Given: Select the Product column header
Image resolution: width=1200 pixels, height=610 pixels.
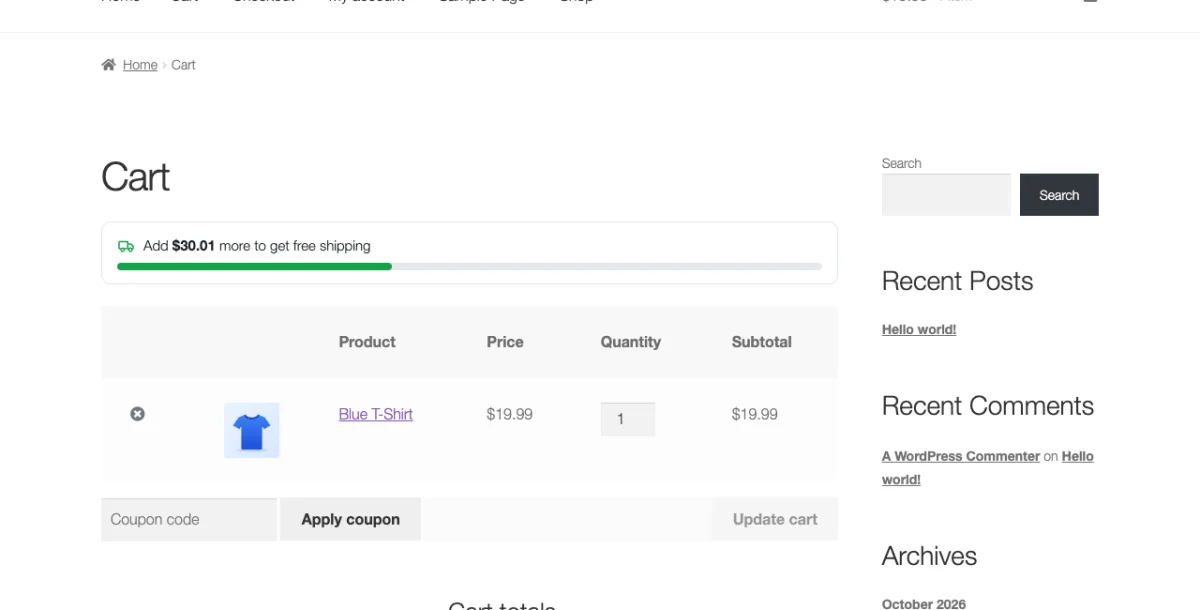Looking at the screenshot, I should pos(367,342).
